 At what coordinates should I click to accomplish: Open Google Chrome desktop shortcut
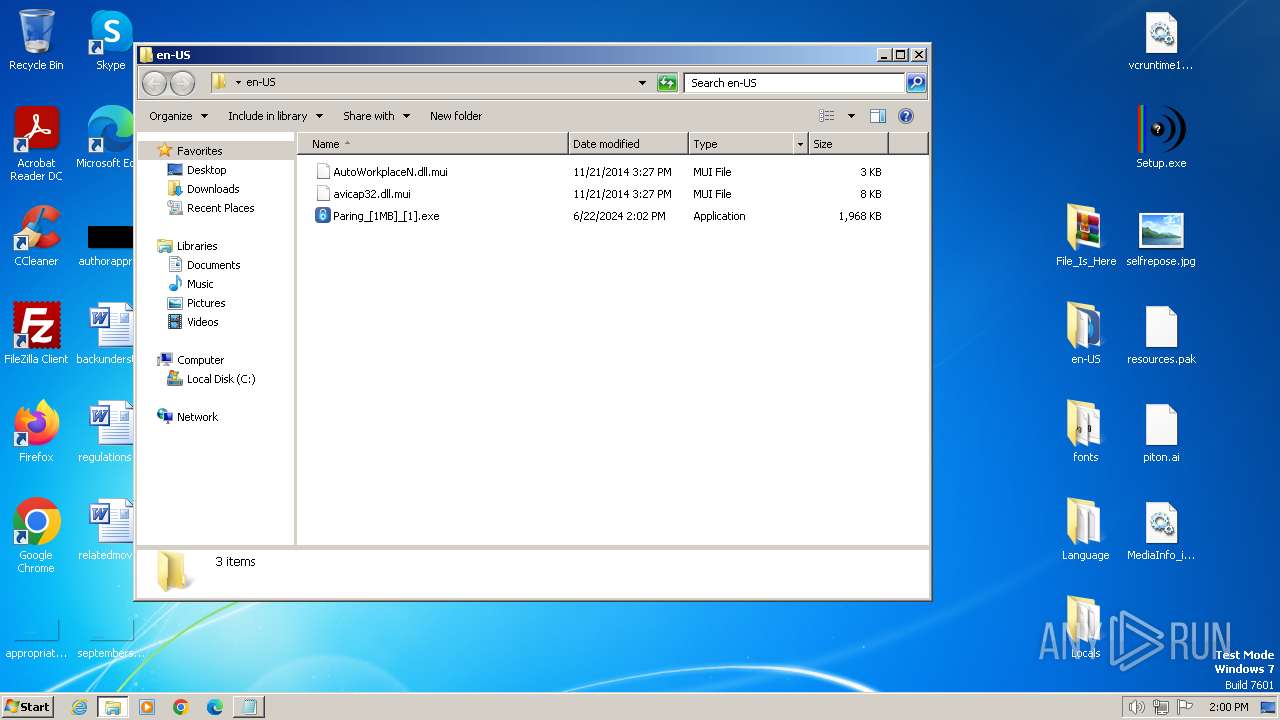click(36, 536)
